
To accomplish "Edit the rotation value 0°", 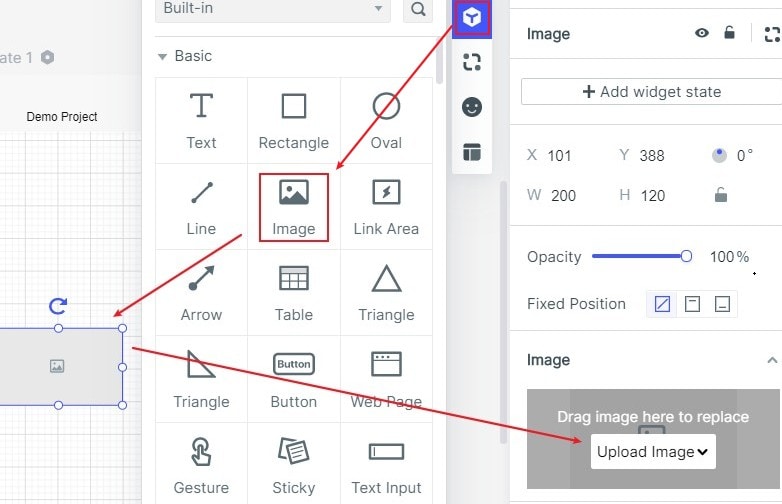I will click(745, 156).
